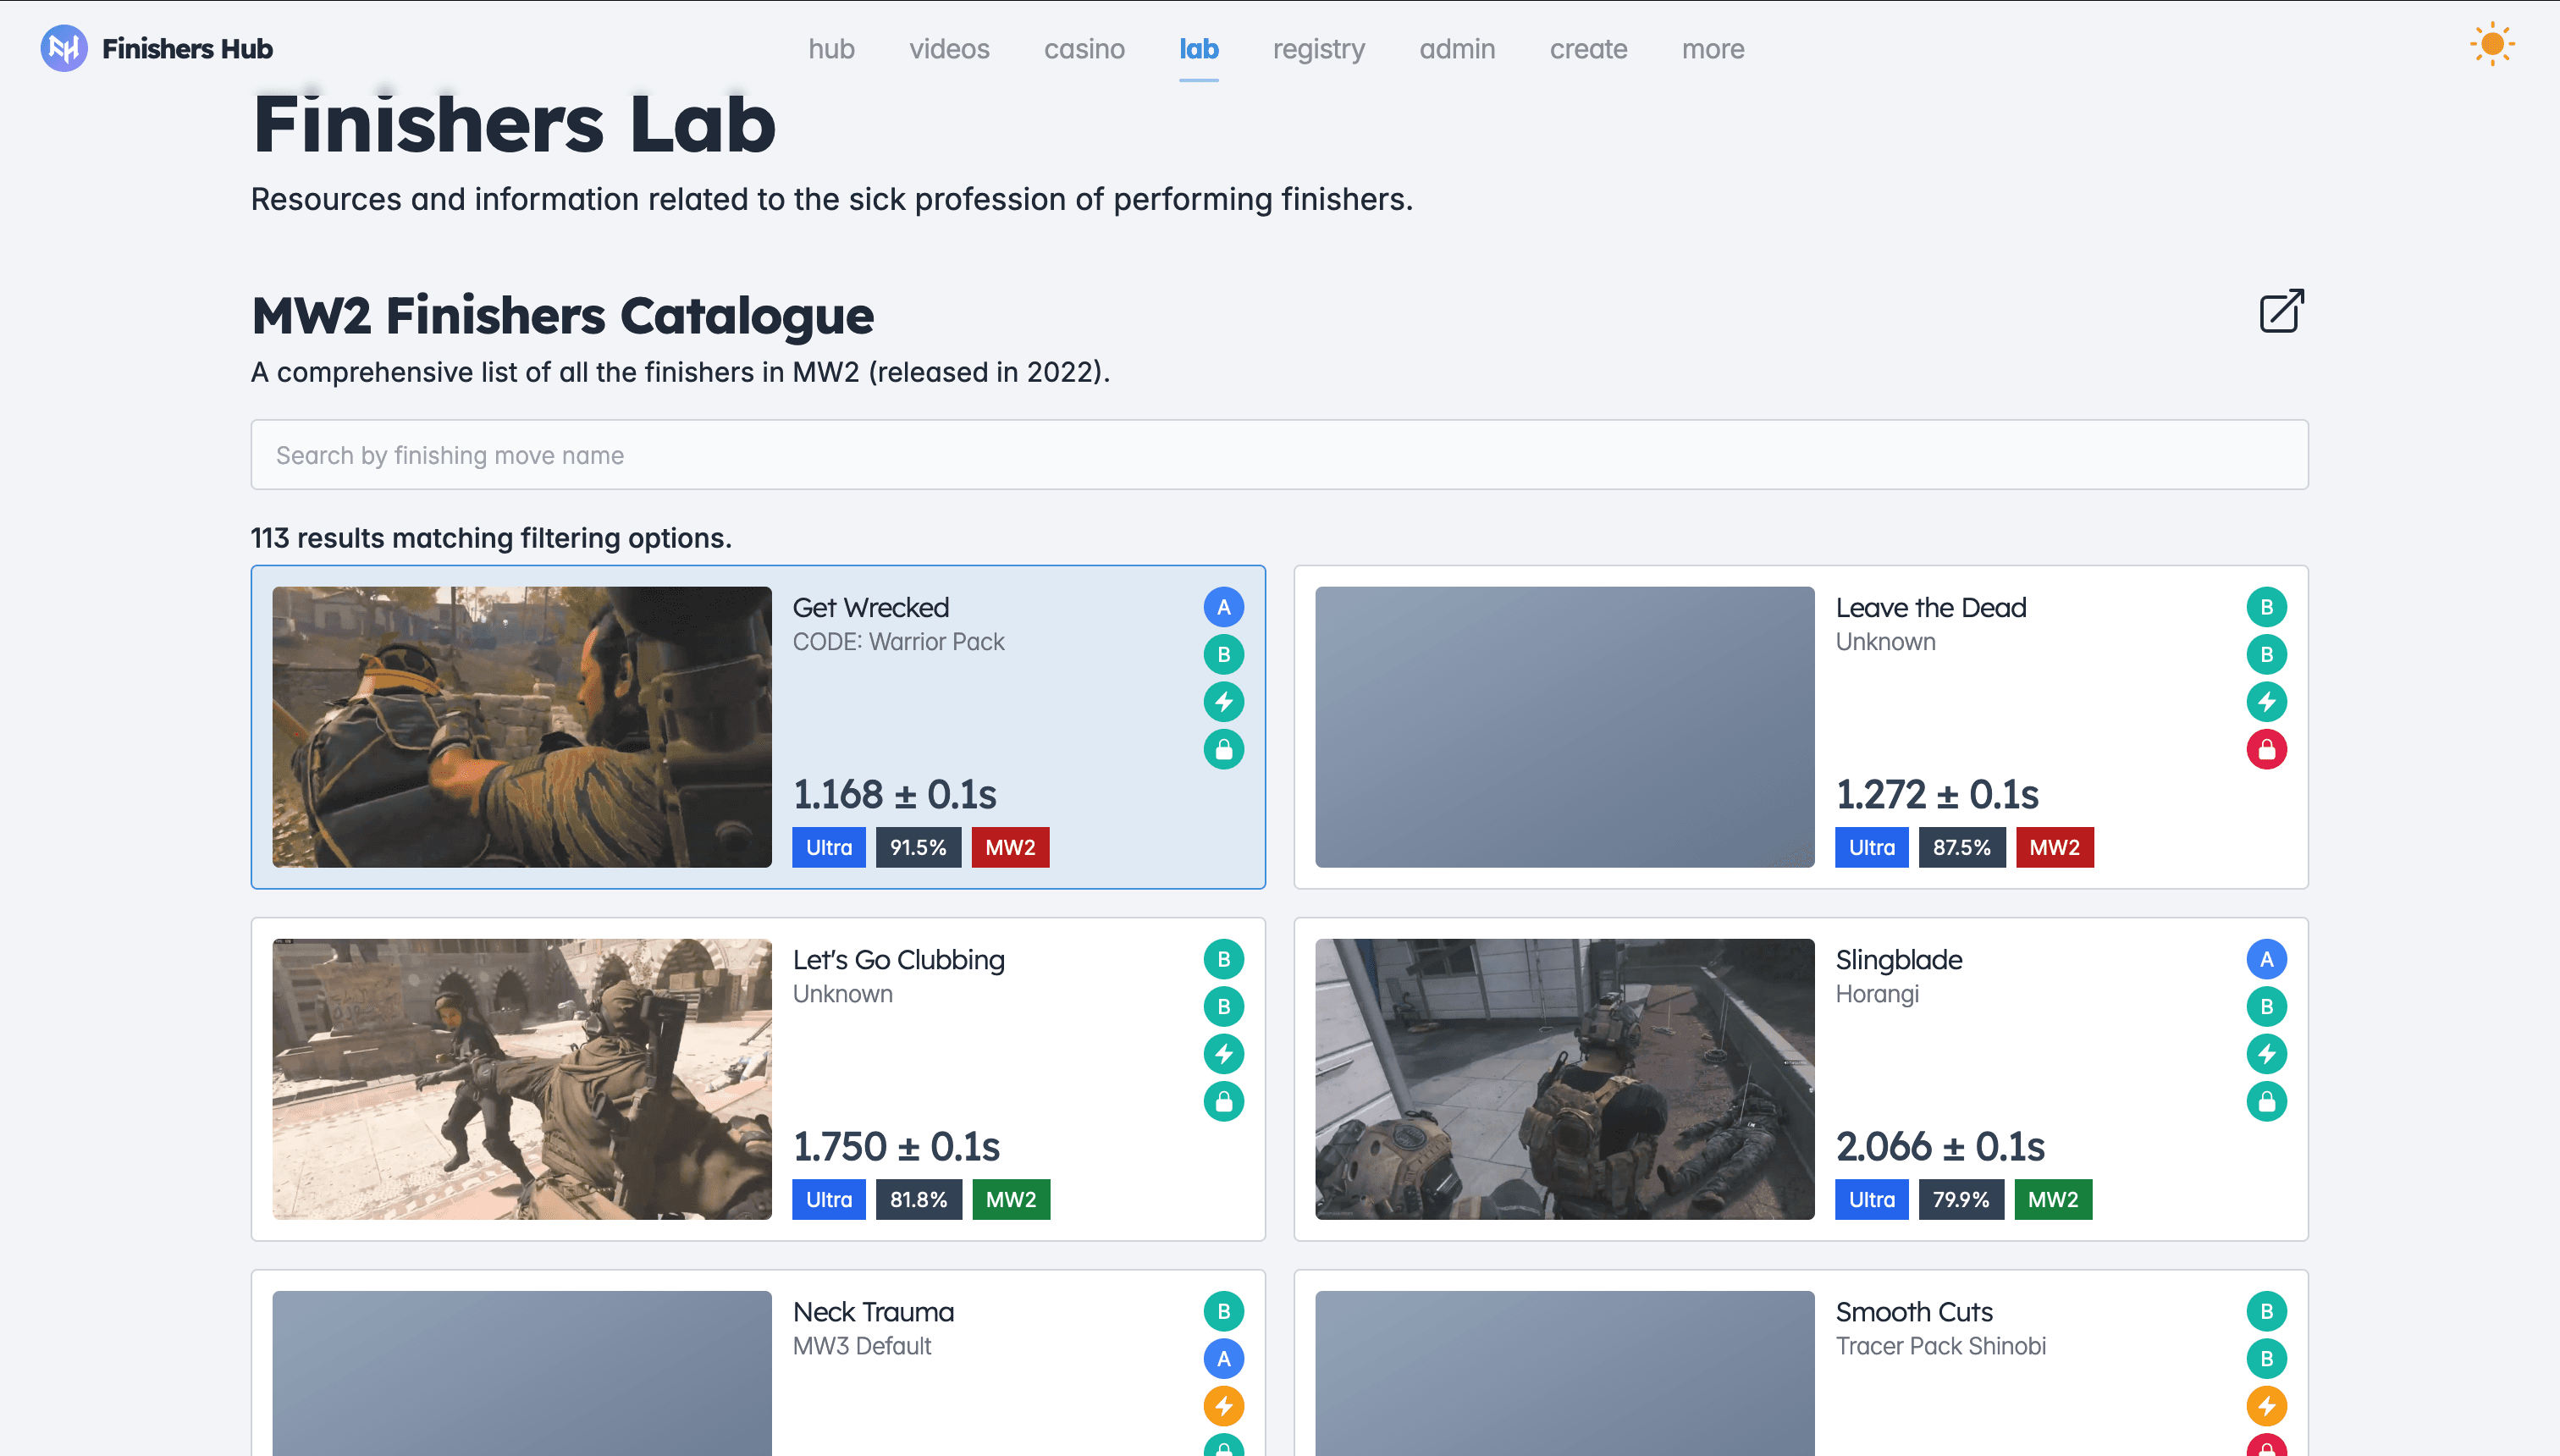2560x1456 pixels.
Task: Click the blue A badge on Slingblade
Action: tap(2267, 959)
